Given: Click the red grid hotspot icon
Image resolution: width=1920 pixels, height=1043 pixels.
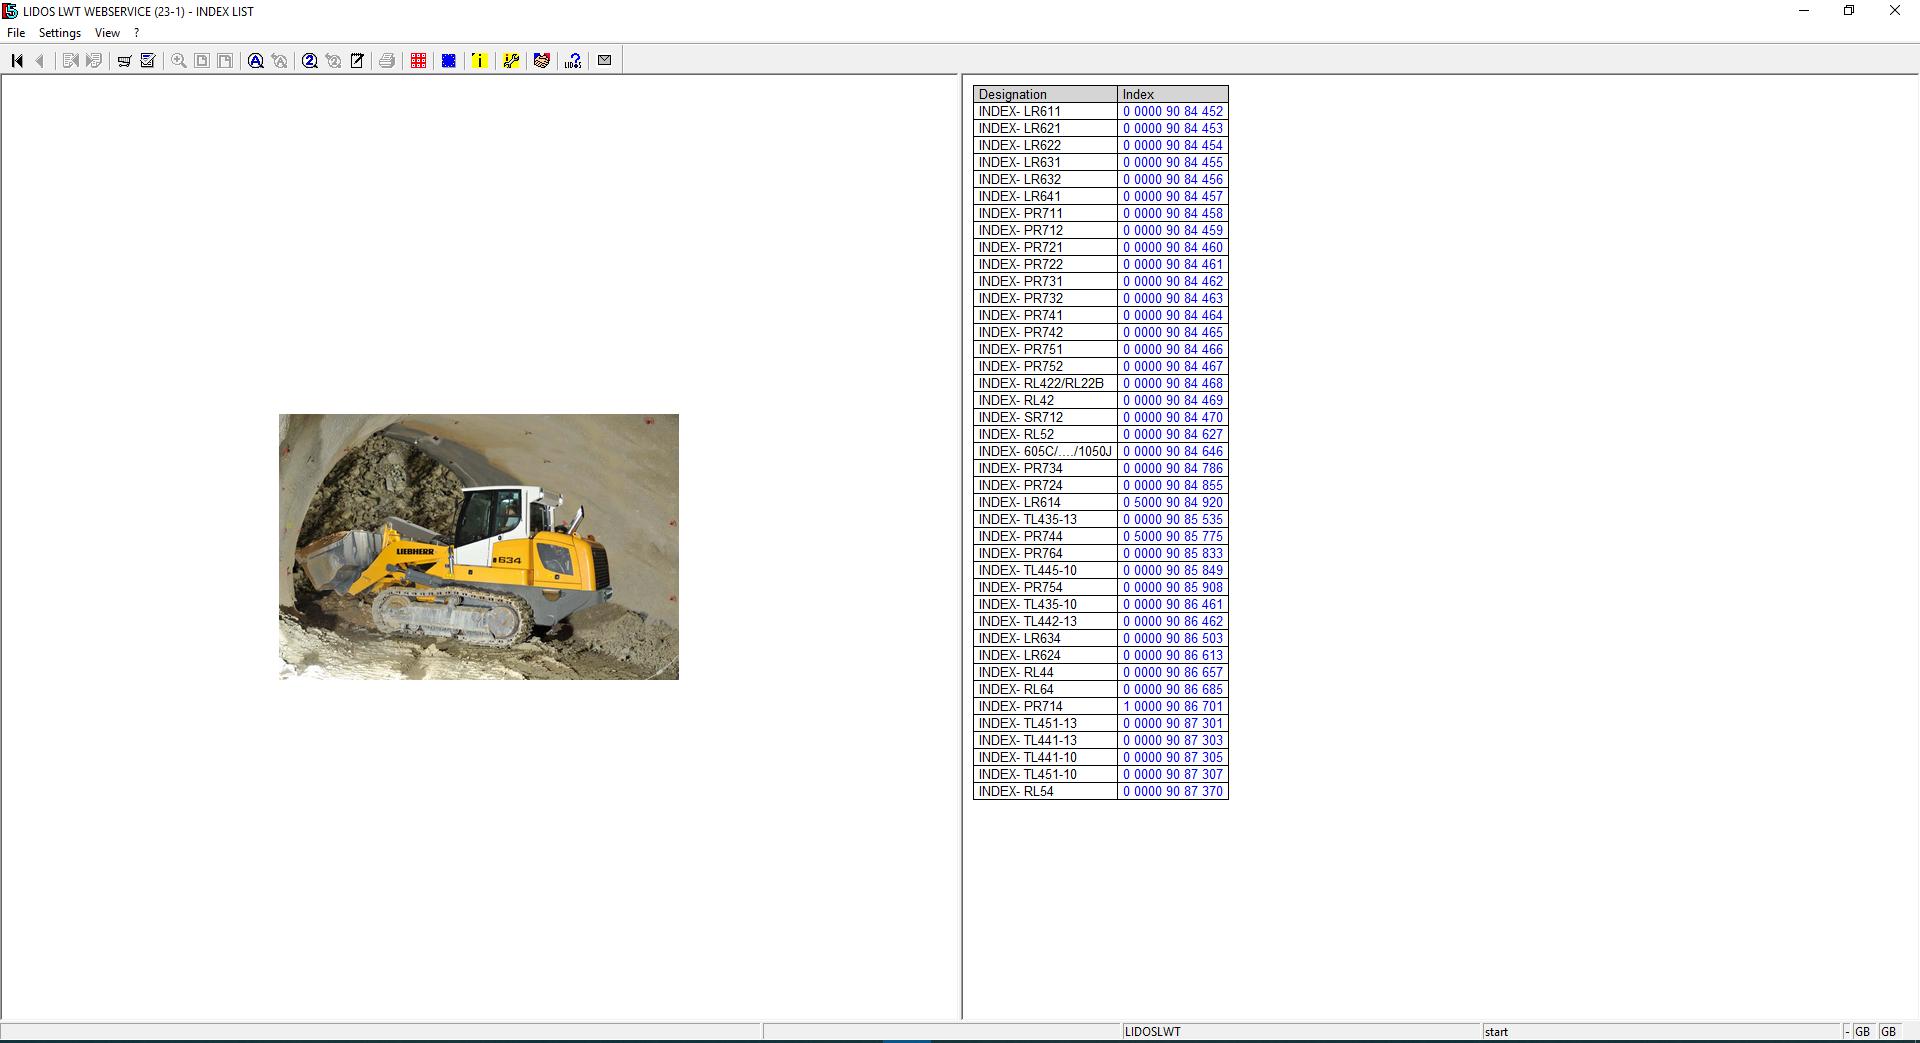Looking at the screenshot, I should coord(418,60).
